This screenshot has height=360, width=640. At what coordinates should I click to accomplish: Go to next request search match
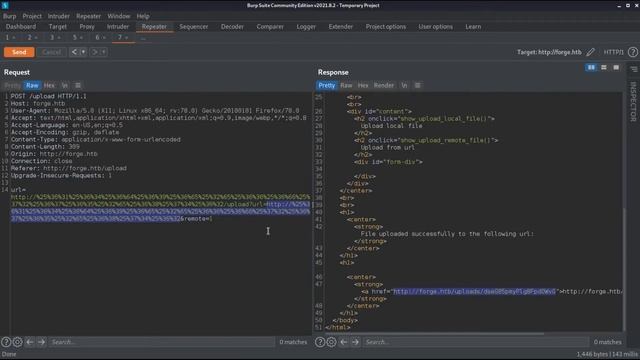[41, 342]
